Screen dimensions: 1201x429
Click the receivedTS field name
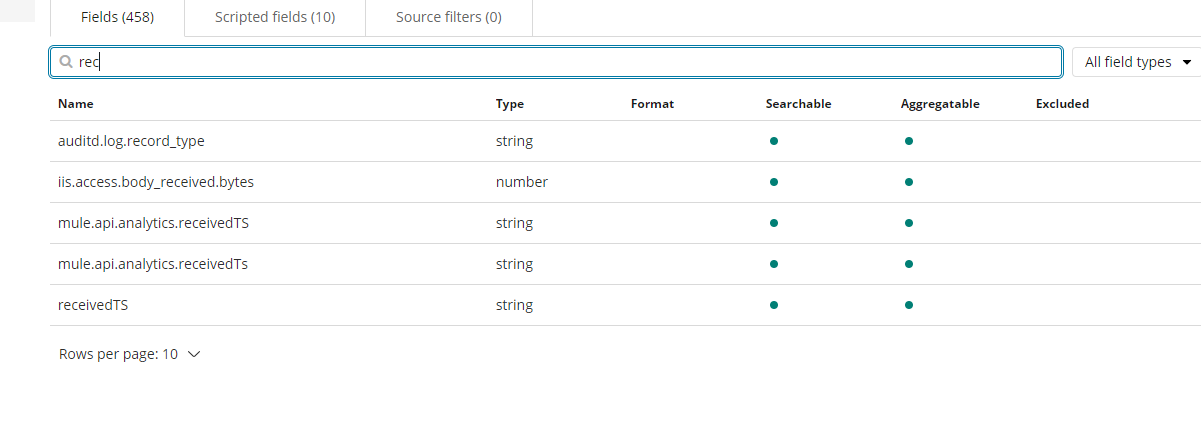(x=93, y=305)
